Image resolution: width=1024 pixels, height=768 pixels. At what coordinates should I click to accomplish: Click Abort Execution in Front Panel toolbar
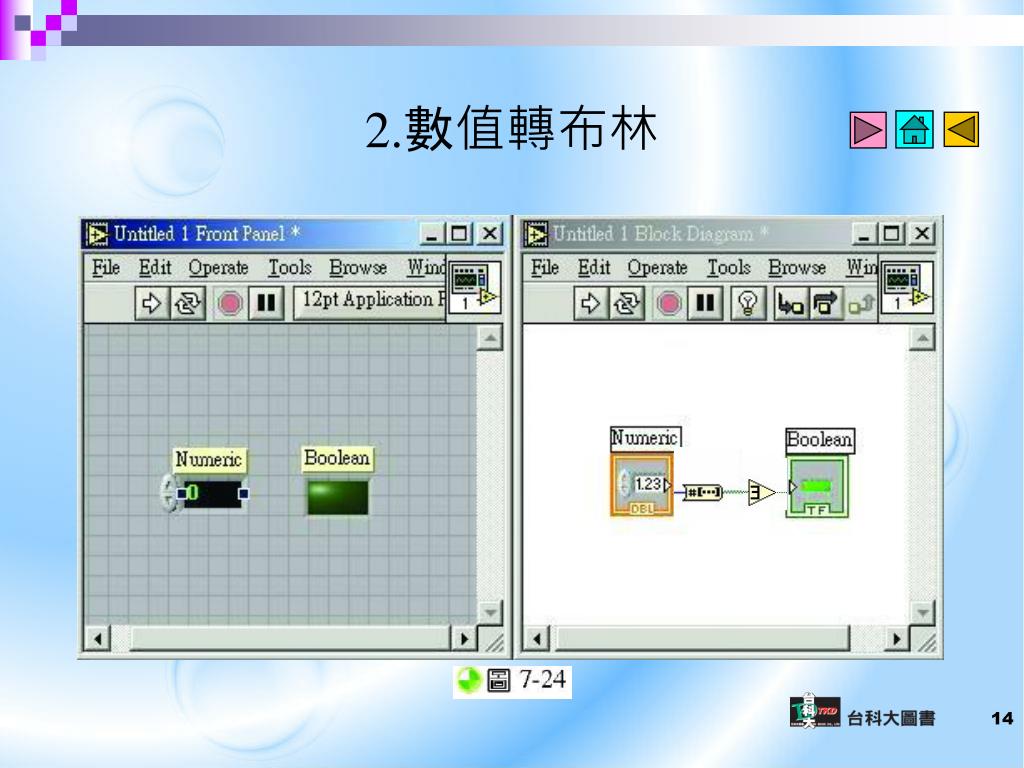[230, 304]
